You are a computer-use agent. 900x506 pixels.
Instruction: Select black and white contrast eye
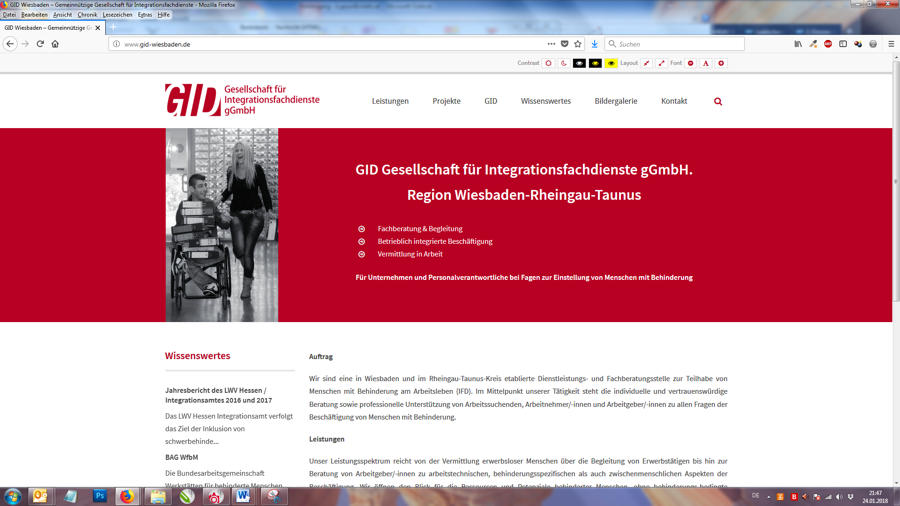tap(579, 63)
